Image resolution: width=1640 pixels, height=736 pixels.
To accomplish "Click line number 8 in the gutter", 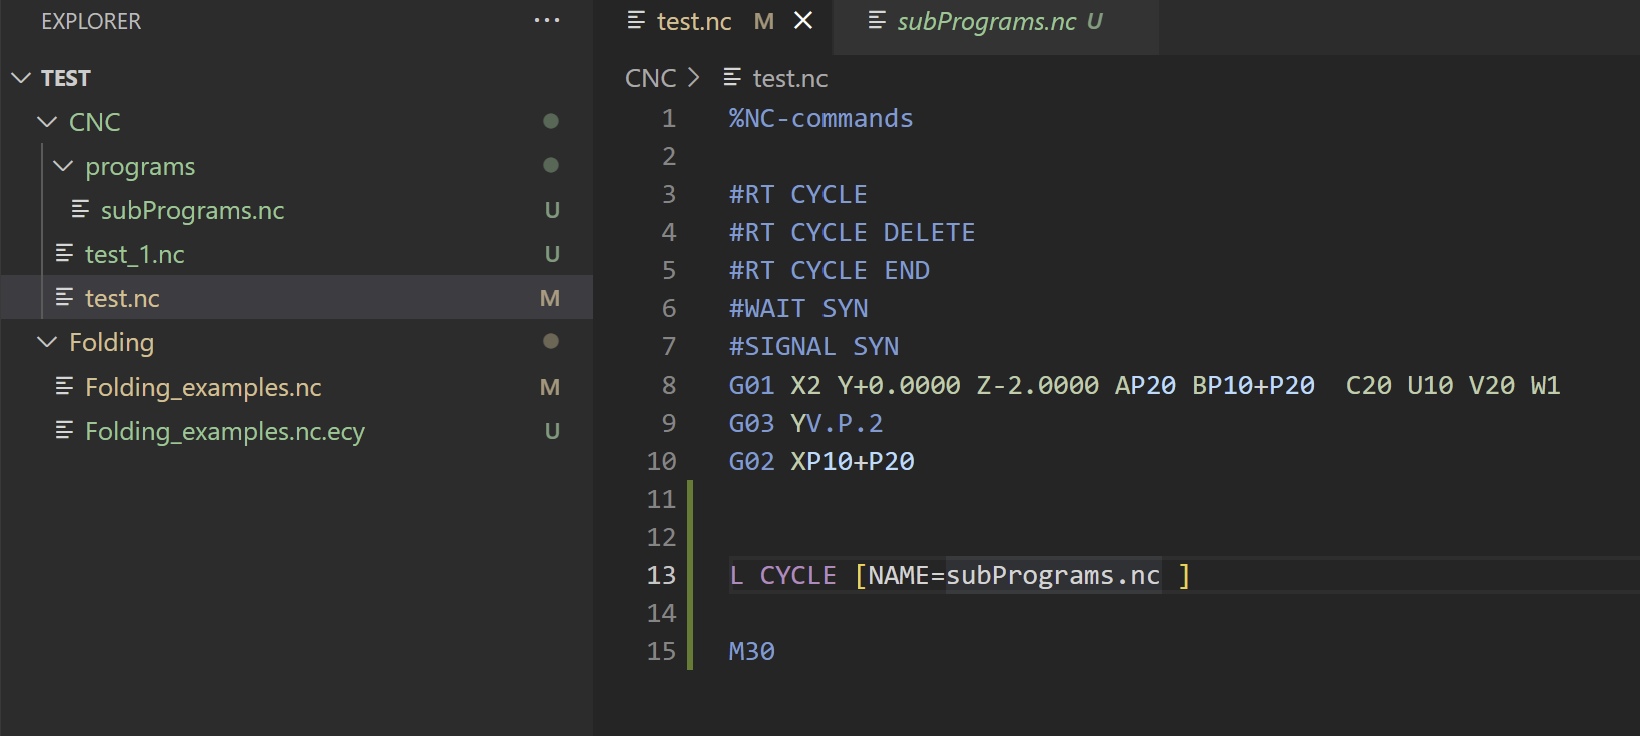I will click(x=669, y=385).
